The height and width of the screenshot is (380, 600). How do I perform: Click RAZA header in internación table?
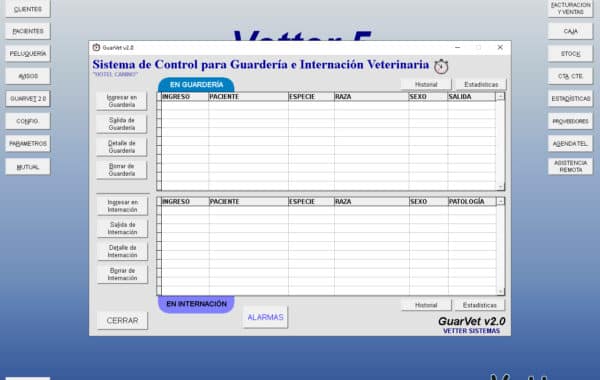click(372, 202)
